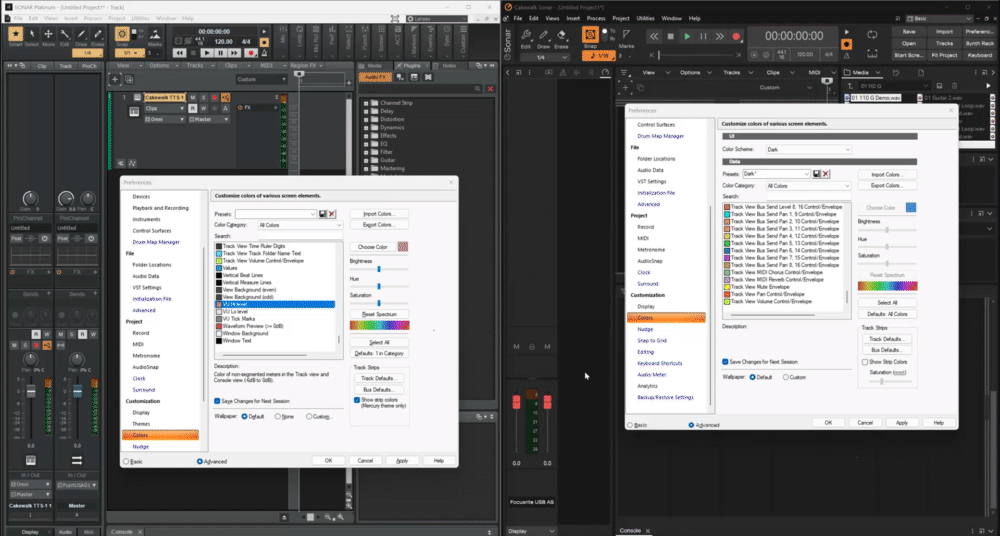Choose the Move tool in SONAR Platinum
The width and height of the screenshot is (1000, 536).
(x=48, y=36)
